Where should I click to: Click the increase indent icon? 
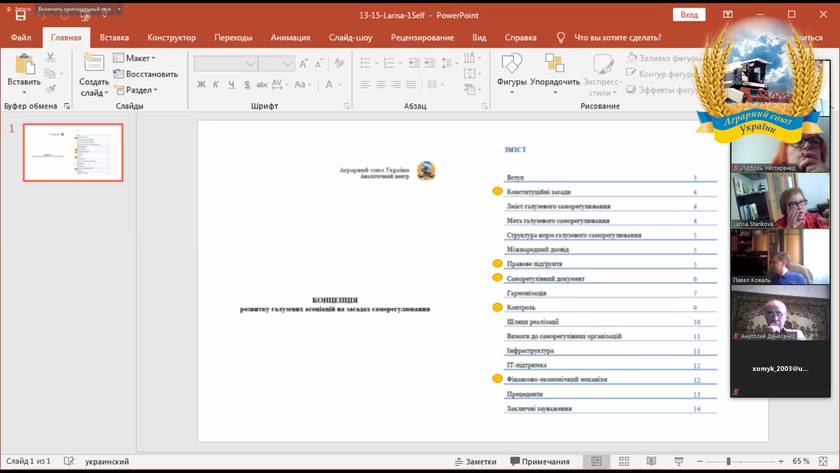430,63
